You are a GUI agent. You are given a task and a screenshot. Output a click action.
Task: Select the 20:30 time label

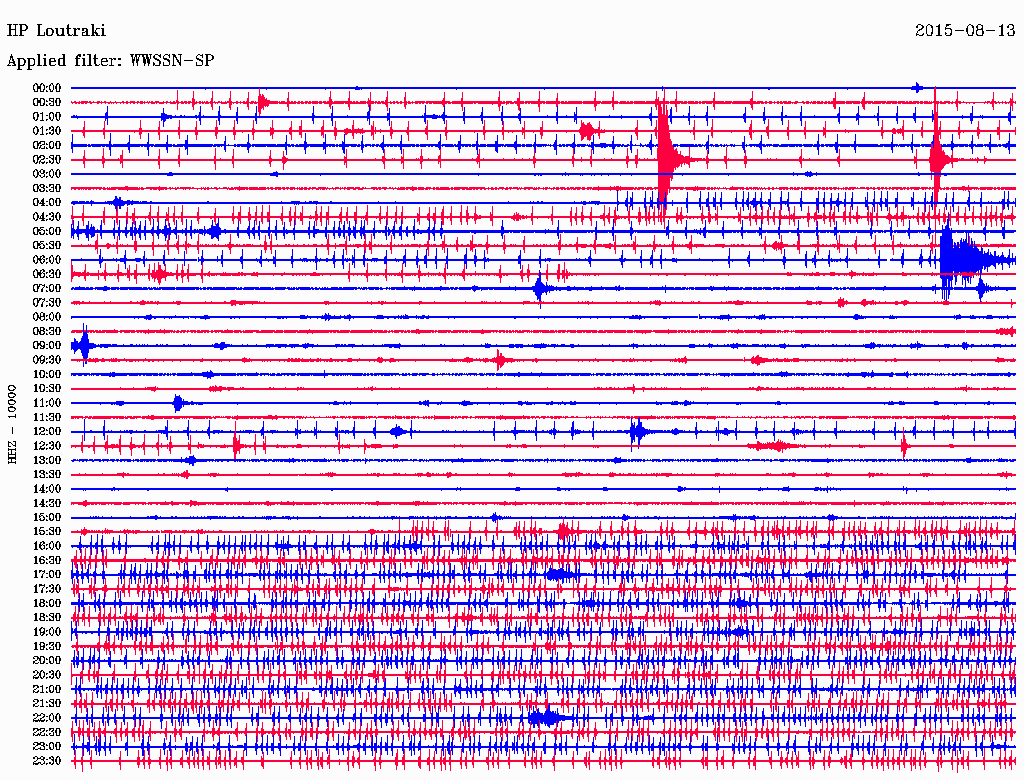(47, 675)
